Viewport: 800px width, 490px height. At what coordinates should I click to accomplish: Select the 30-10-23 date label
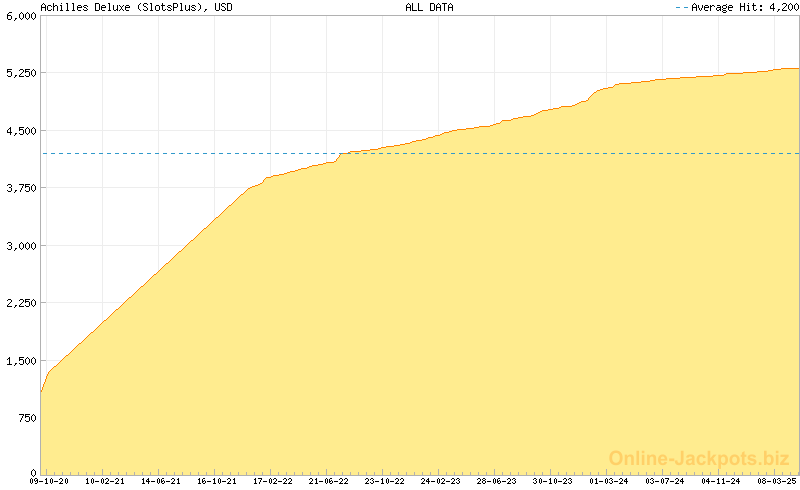[552, 481]
